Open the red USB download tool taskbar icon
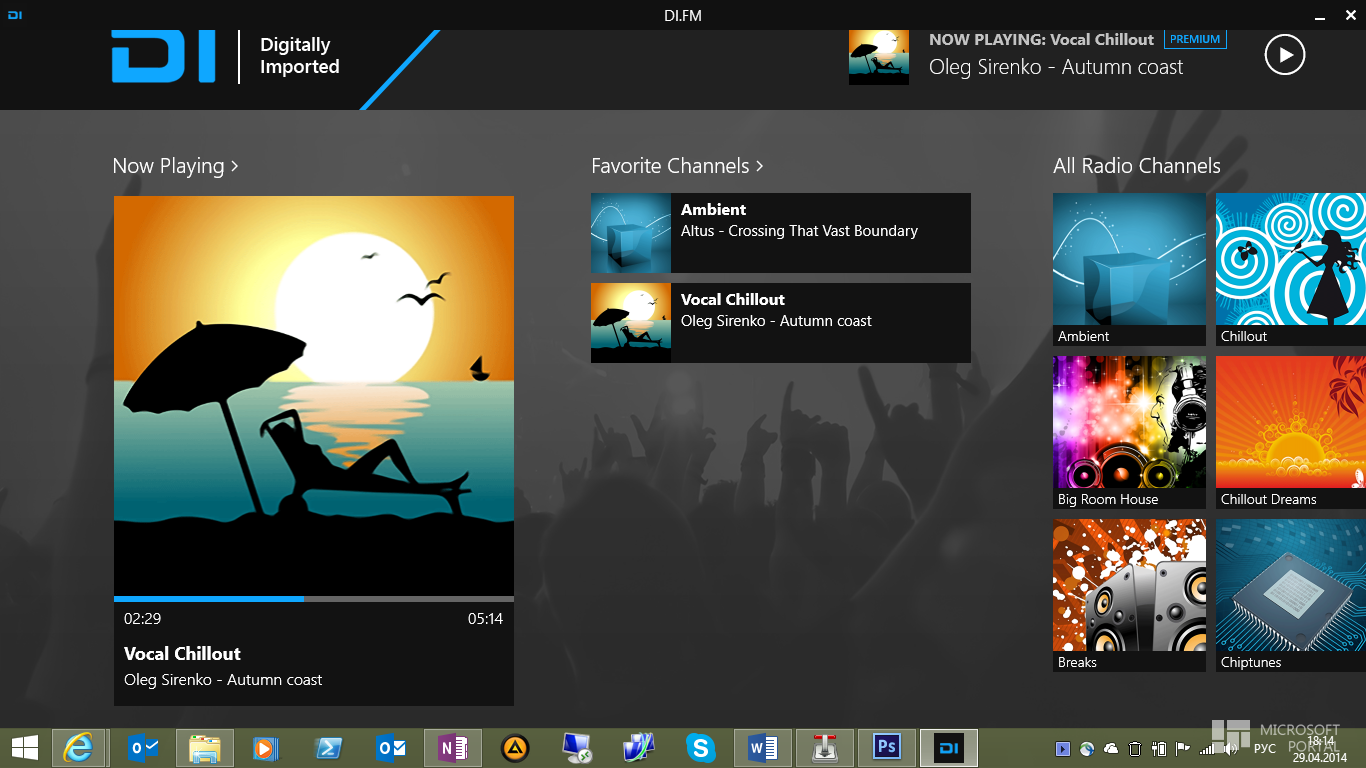The image size is (1366, 768). [x=825, y=748]
